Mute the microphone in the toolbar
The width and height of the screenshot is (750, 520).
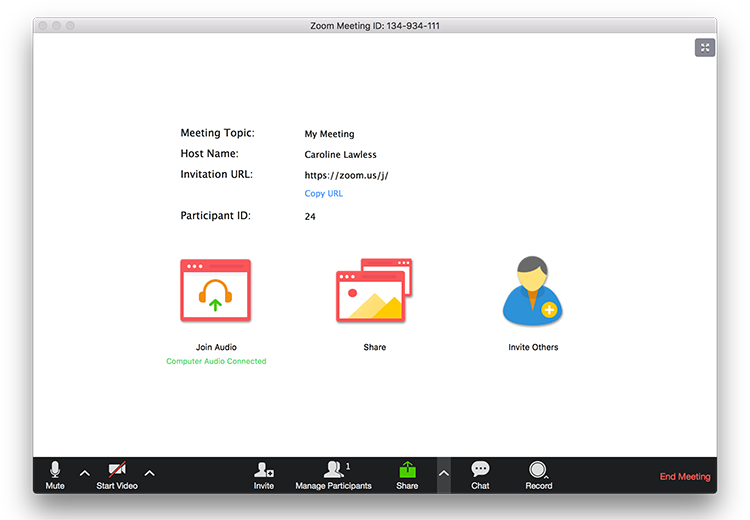click(x=55, y=475)
